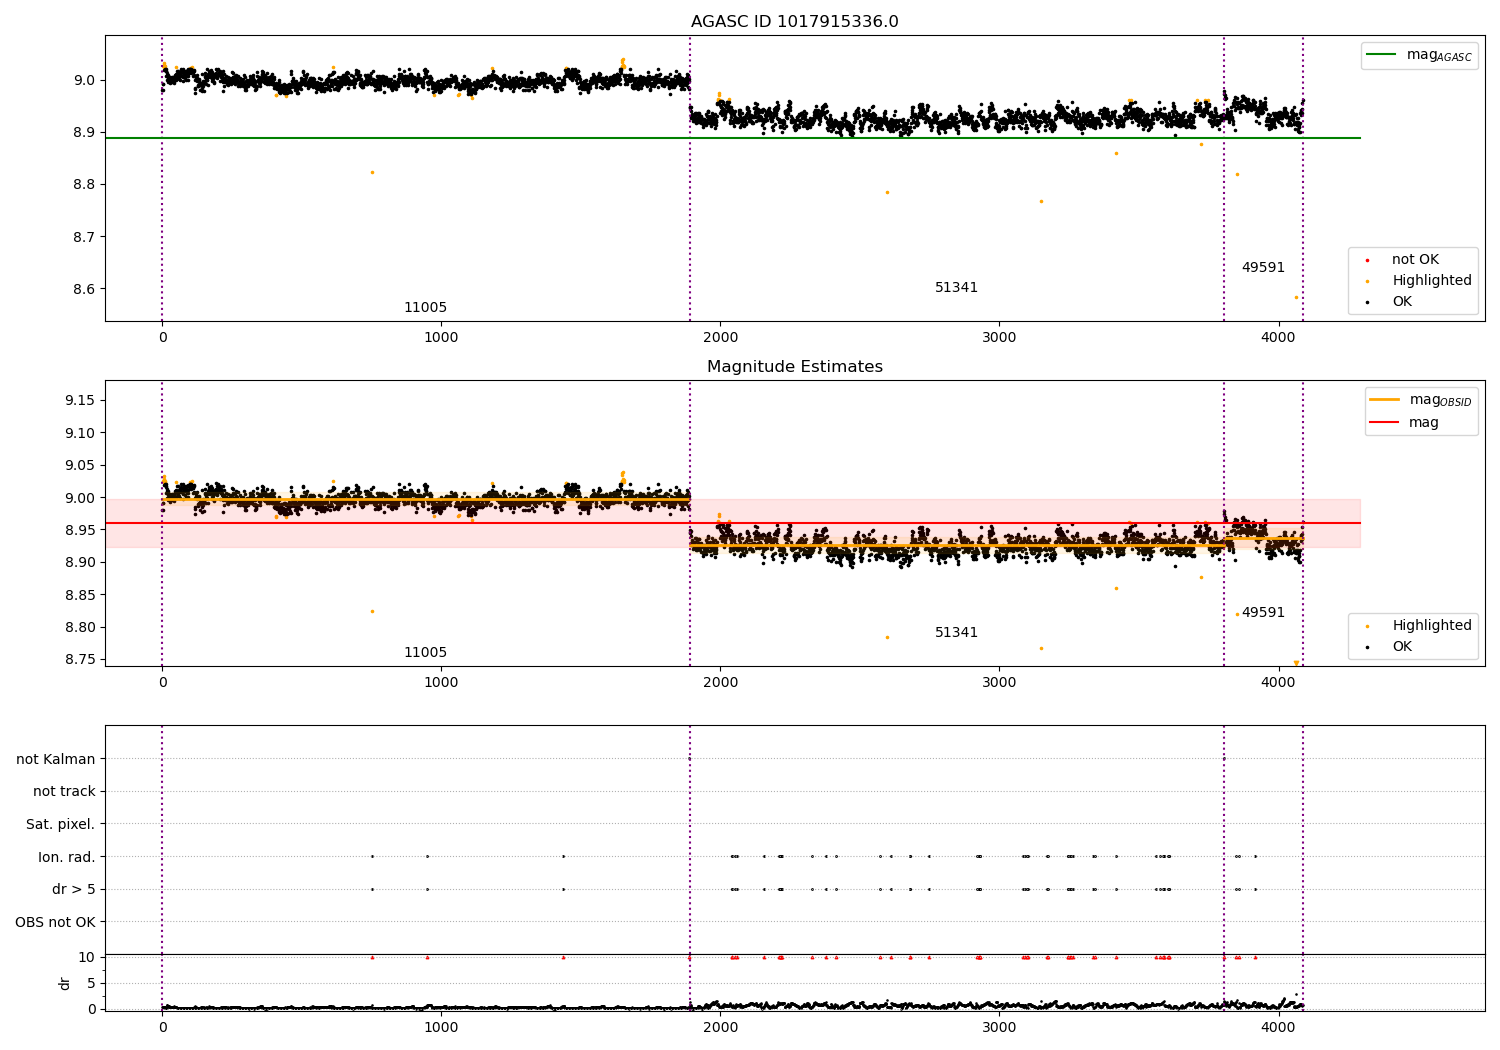Click the 3000 x-axis tick under Magnitude Estimates plot
Screen dimensions: 1500x1050
coord(999,683)
